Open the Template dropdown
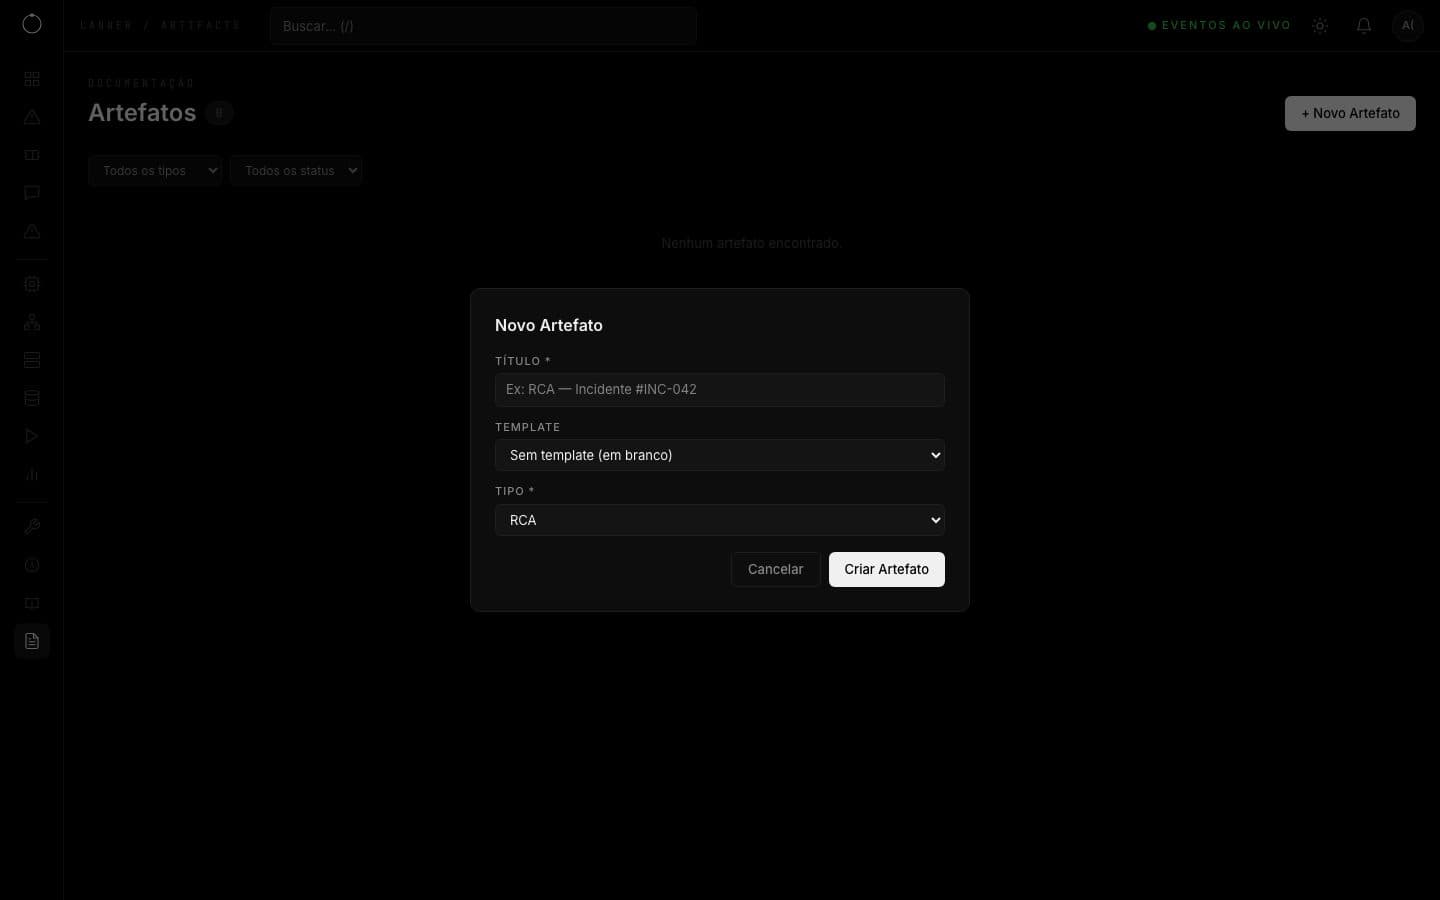The height and width of the screenshot is (900, 1440). tap(720, 455)
